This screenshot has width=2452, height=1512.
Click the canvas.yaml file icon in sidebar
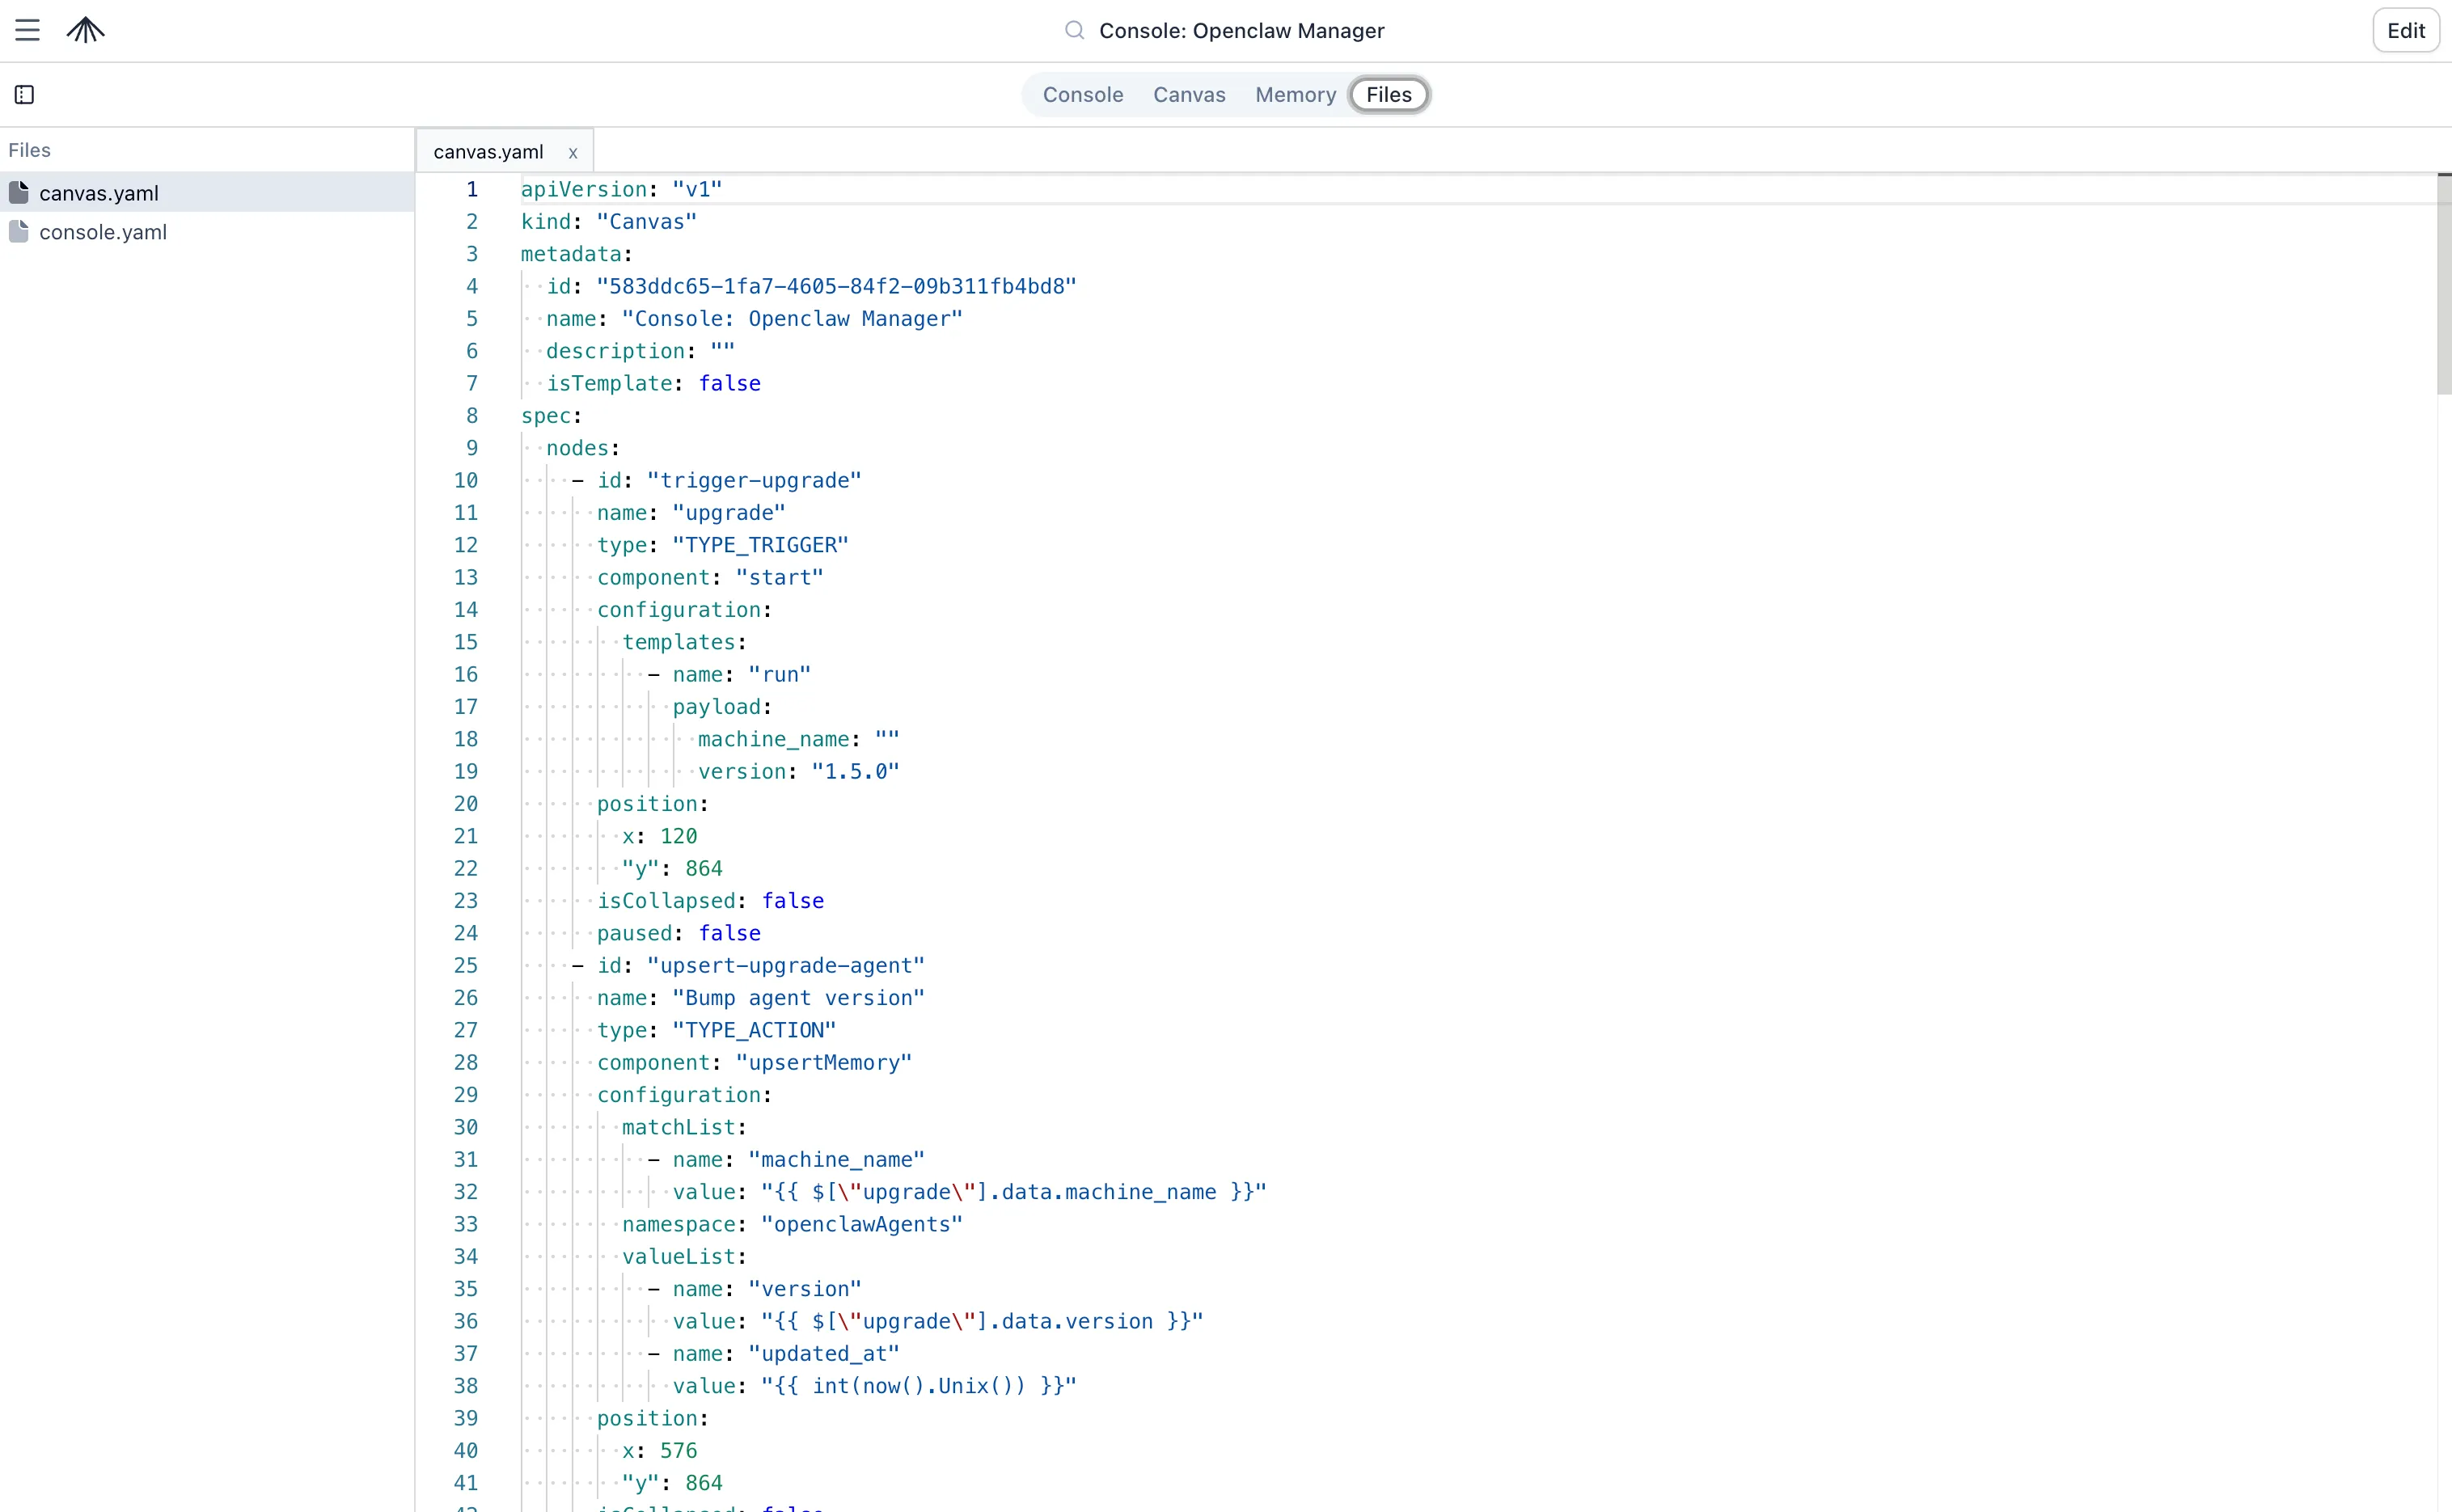(19, 192)
